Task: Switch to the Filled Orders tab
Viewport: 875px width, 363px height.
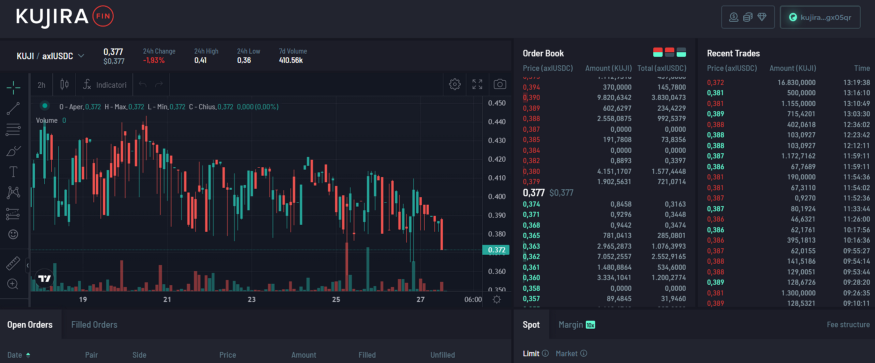Action: click(94, 324)
